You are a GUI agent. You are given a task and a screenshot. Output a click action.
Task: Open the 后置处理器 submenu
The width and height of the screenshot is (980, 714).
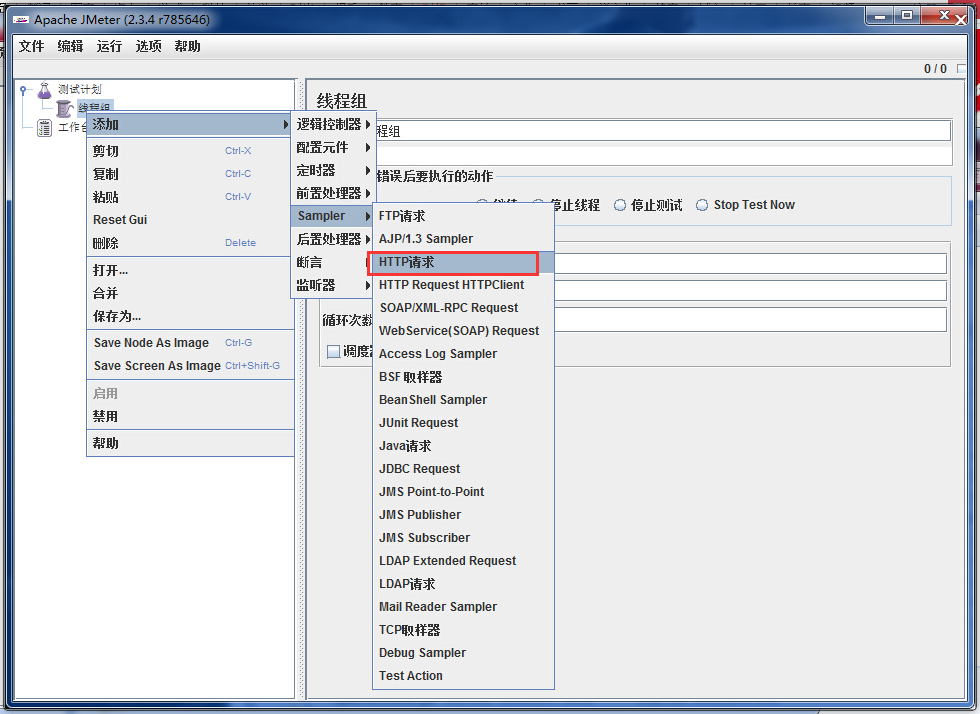coord(333,239)
